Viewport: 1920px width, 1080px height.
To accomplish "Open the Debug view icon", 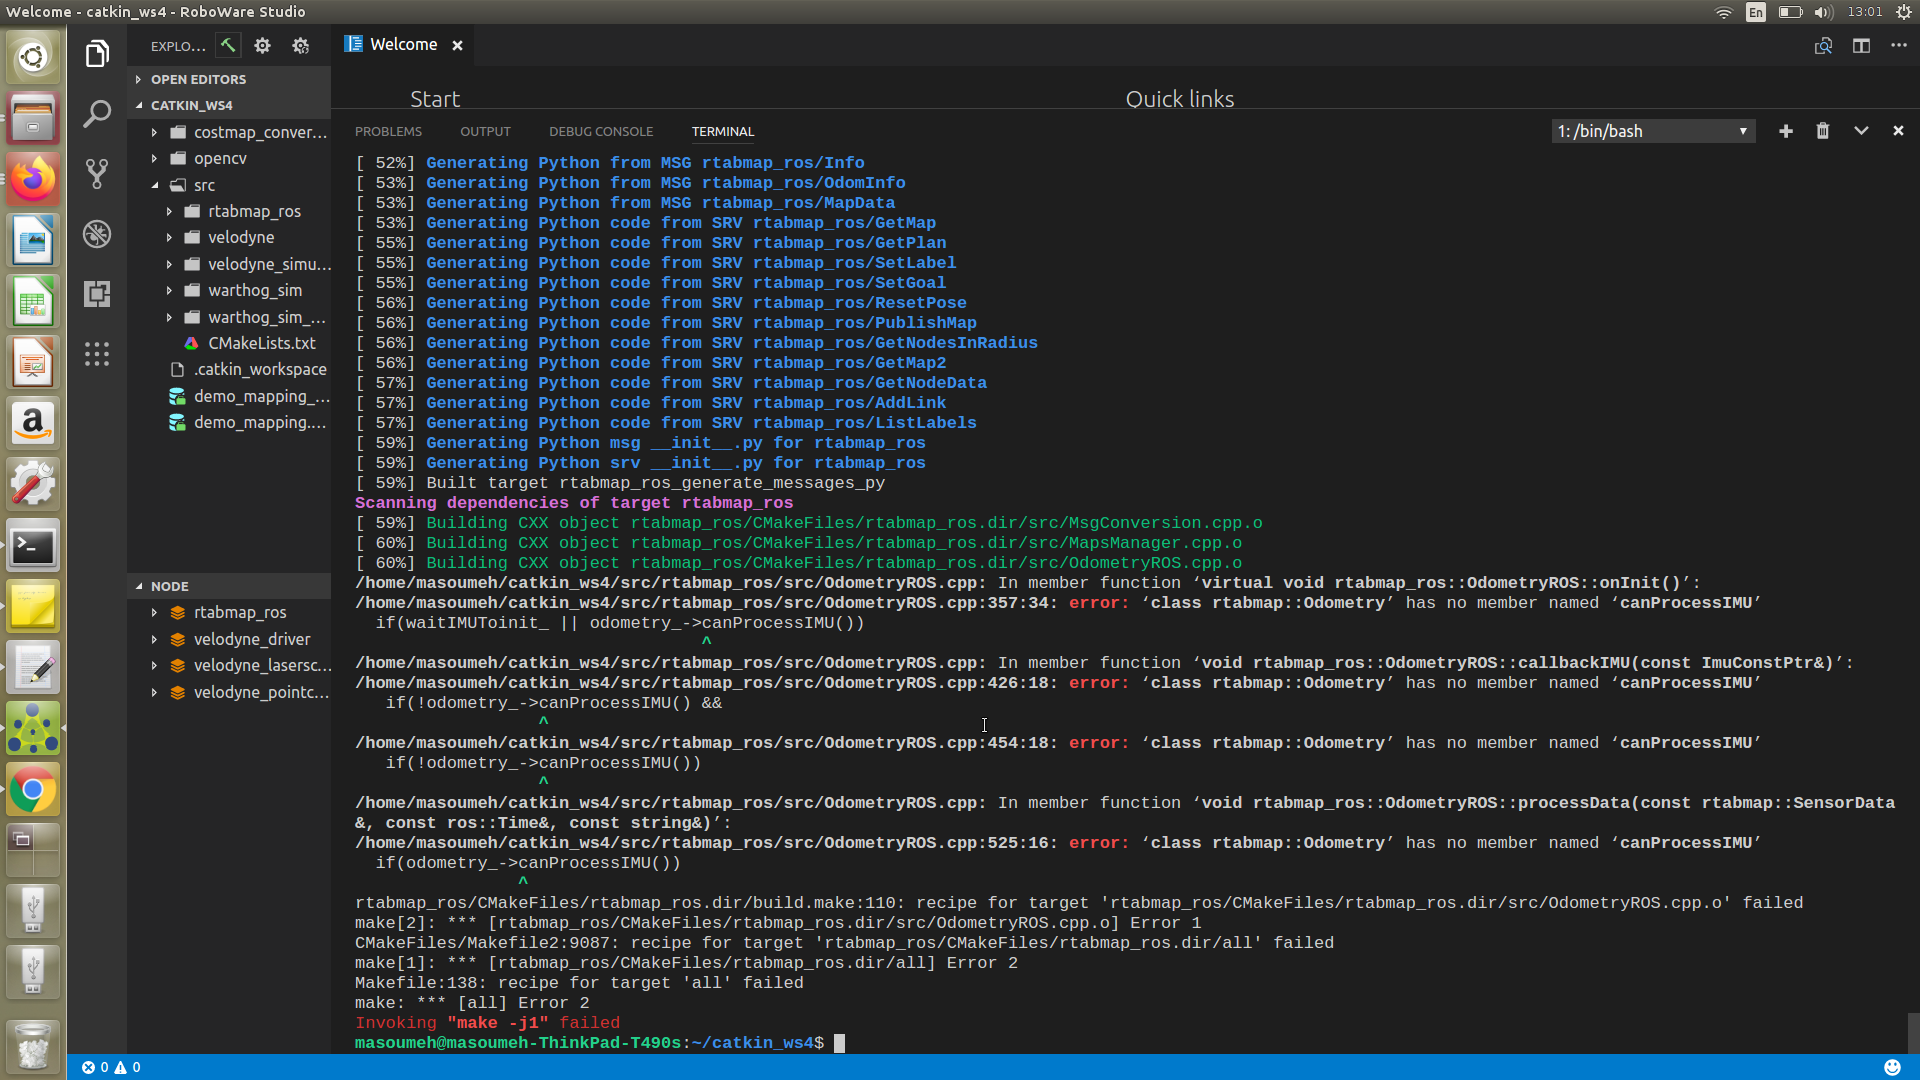I will (97, 234).
